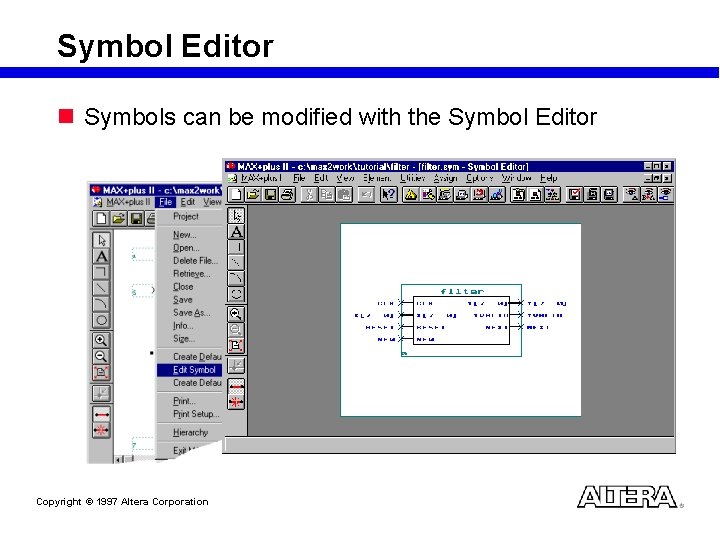This screenshot has width=720, height=540.
Task: Turn rubberbanding on in Symbol Editor palette
Action: point(236,387)
